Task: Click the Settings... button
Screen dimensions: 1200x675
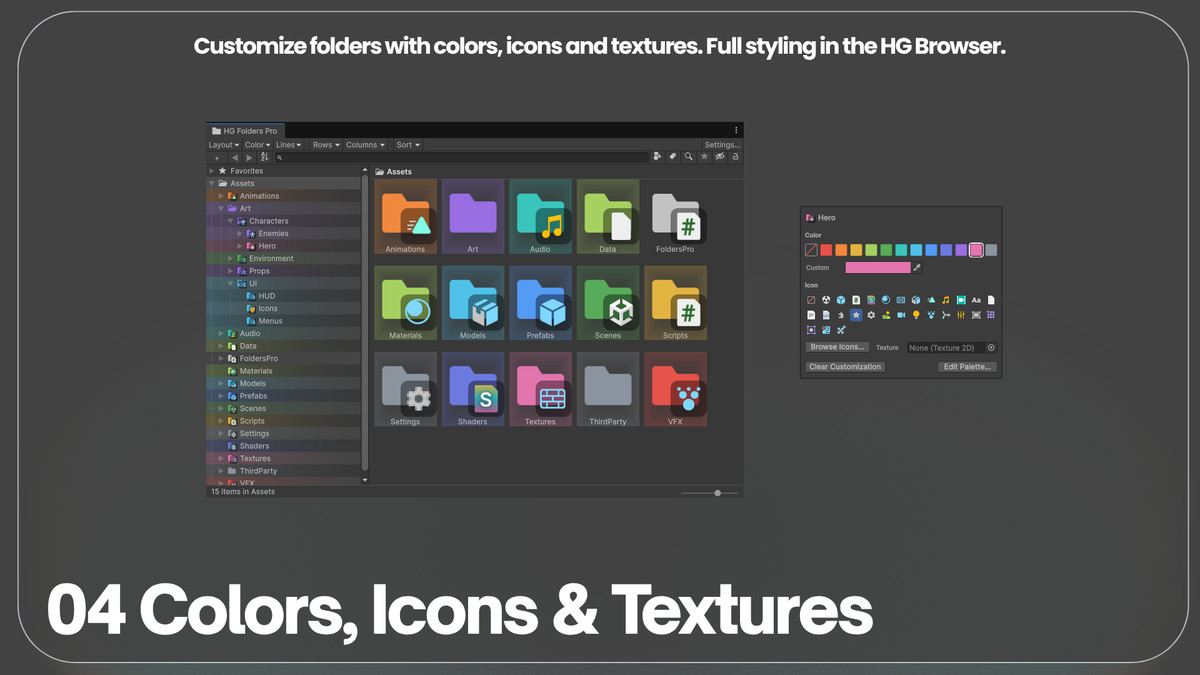Action: tap(721, 145)
